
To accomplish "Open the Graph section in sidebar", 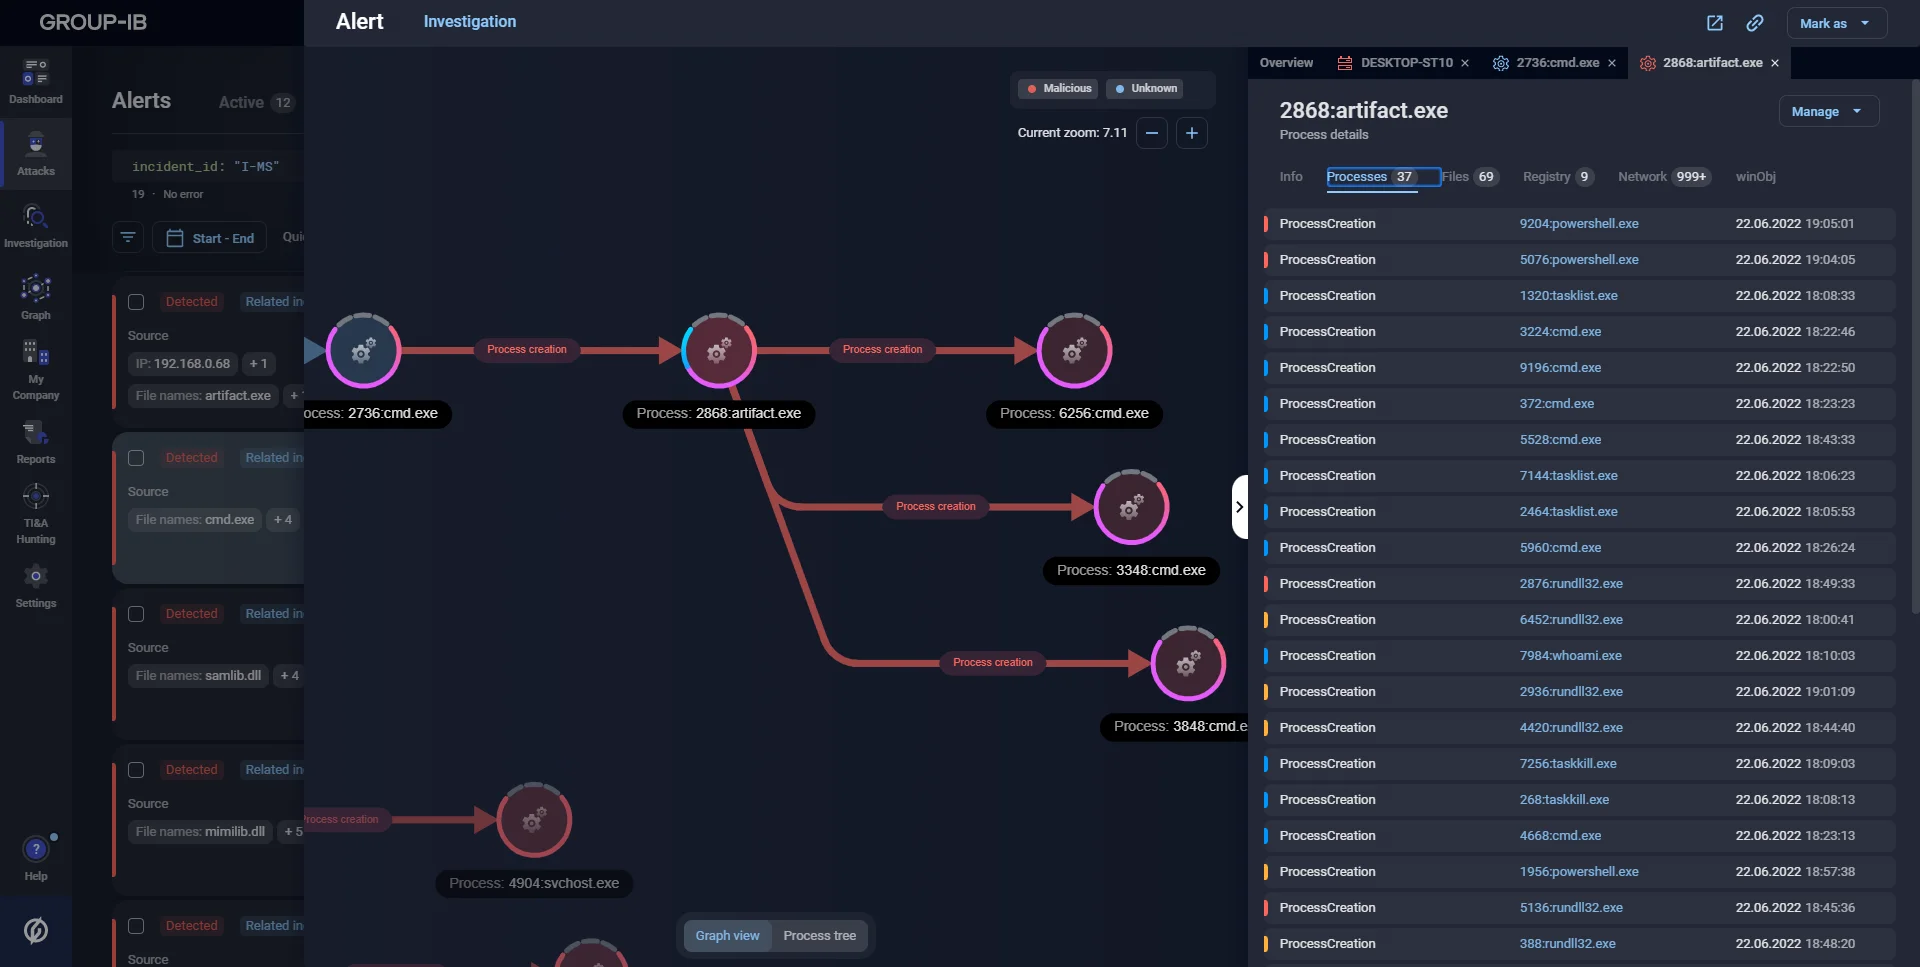I will [x=36, y=298].
